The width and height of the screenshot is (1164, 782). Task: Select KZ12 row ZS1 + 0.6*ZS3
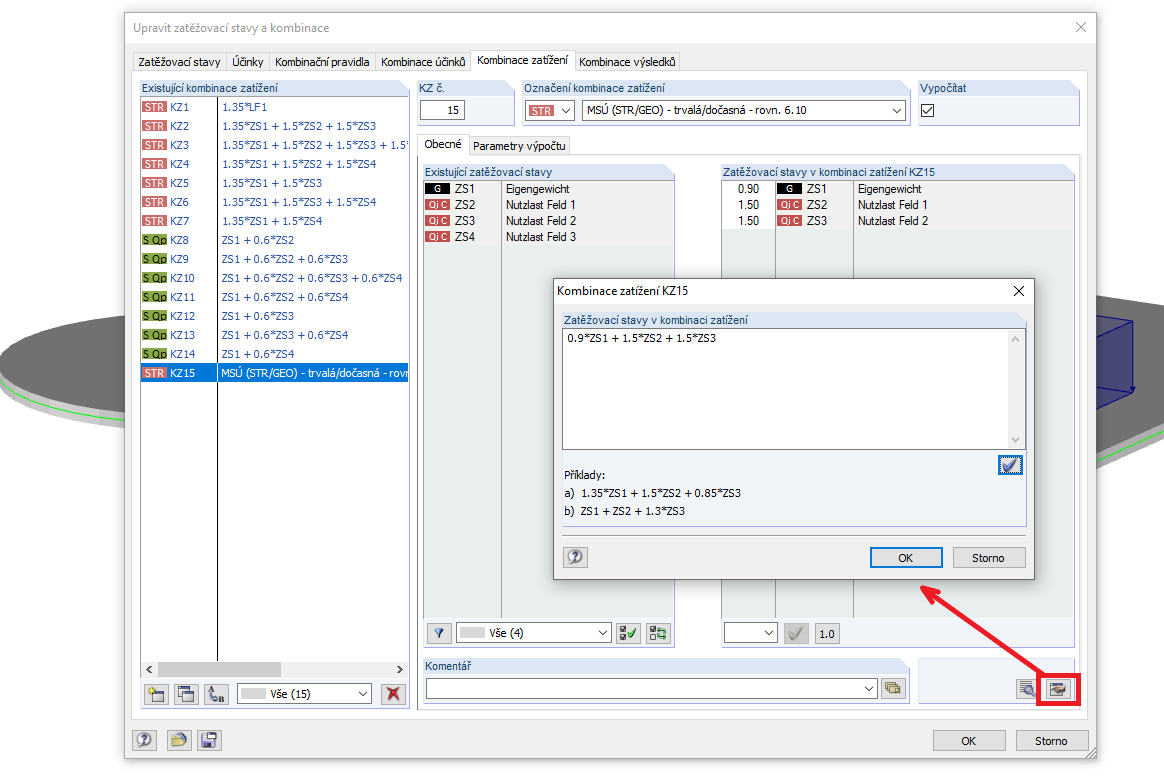click(x=275, y=316)
